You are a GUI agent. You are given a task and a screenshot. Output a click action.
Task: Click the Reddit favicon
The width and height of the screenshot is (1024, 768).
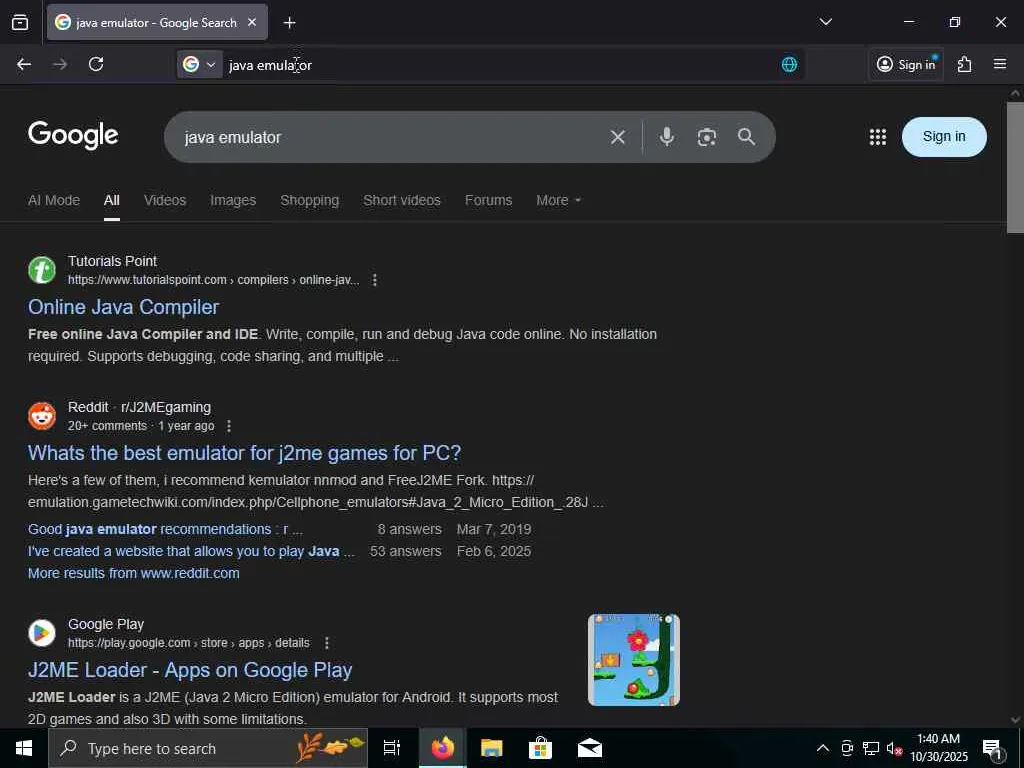(42, 416)
